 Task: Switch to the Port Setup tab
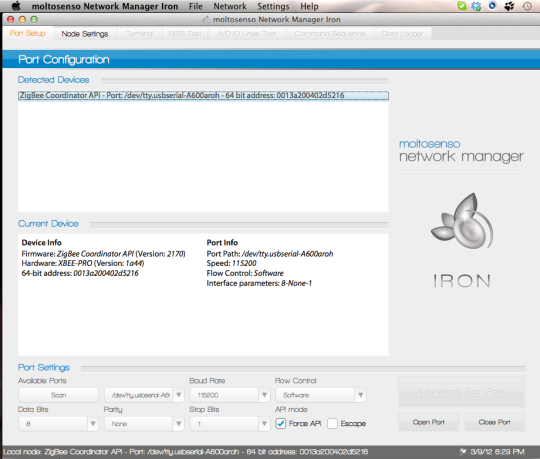(x=28, y=33)
